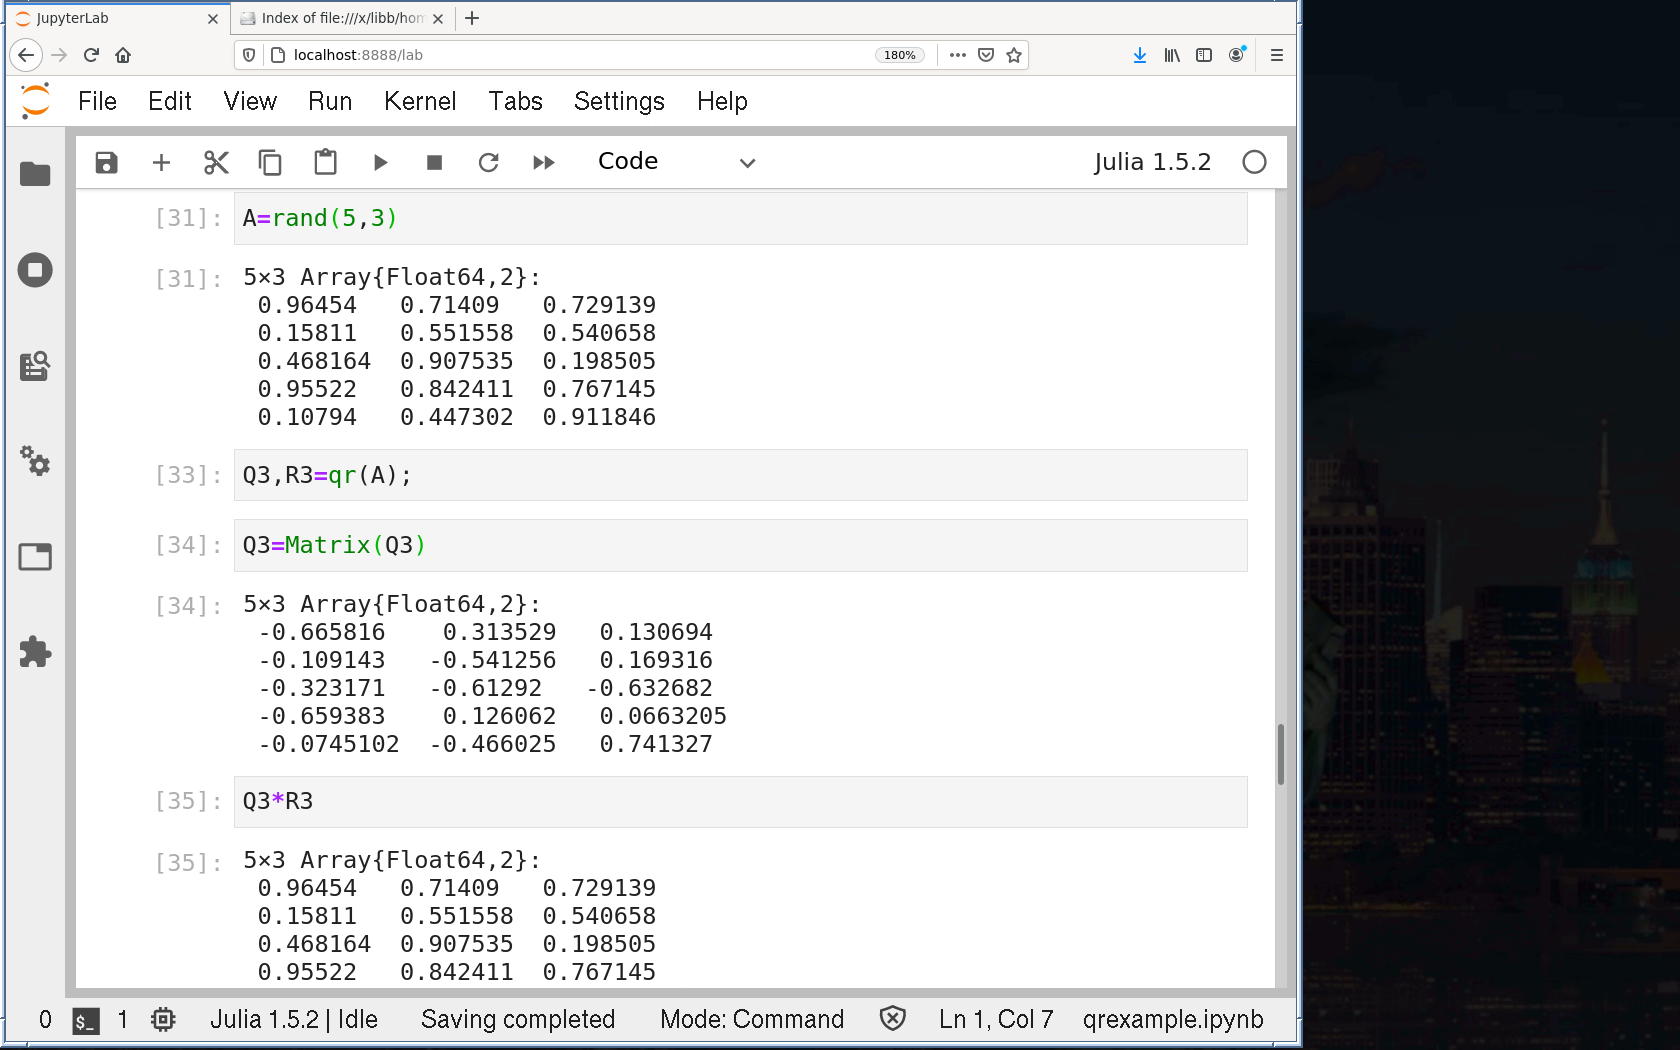
Task: Open the Firefox hamburger application menu
Action: point(1276,55)
